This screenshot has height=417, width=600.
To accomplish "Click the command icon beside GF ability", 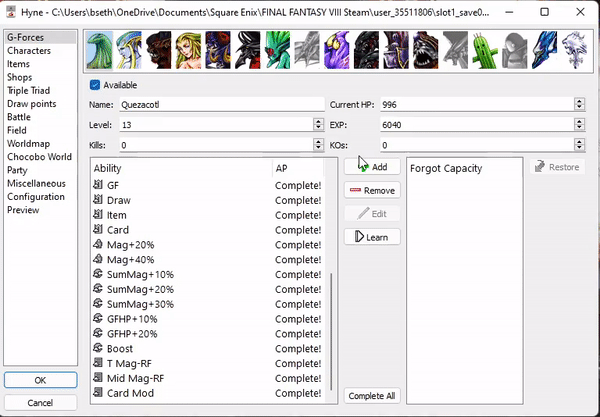I will [x=98, y=185].
